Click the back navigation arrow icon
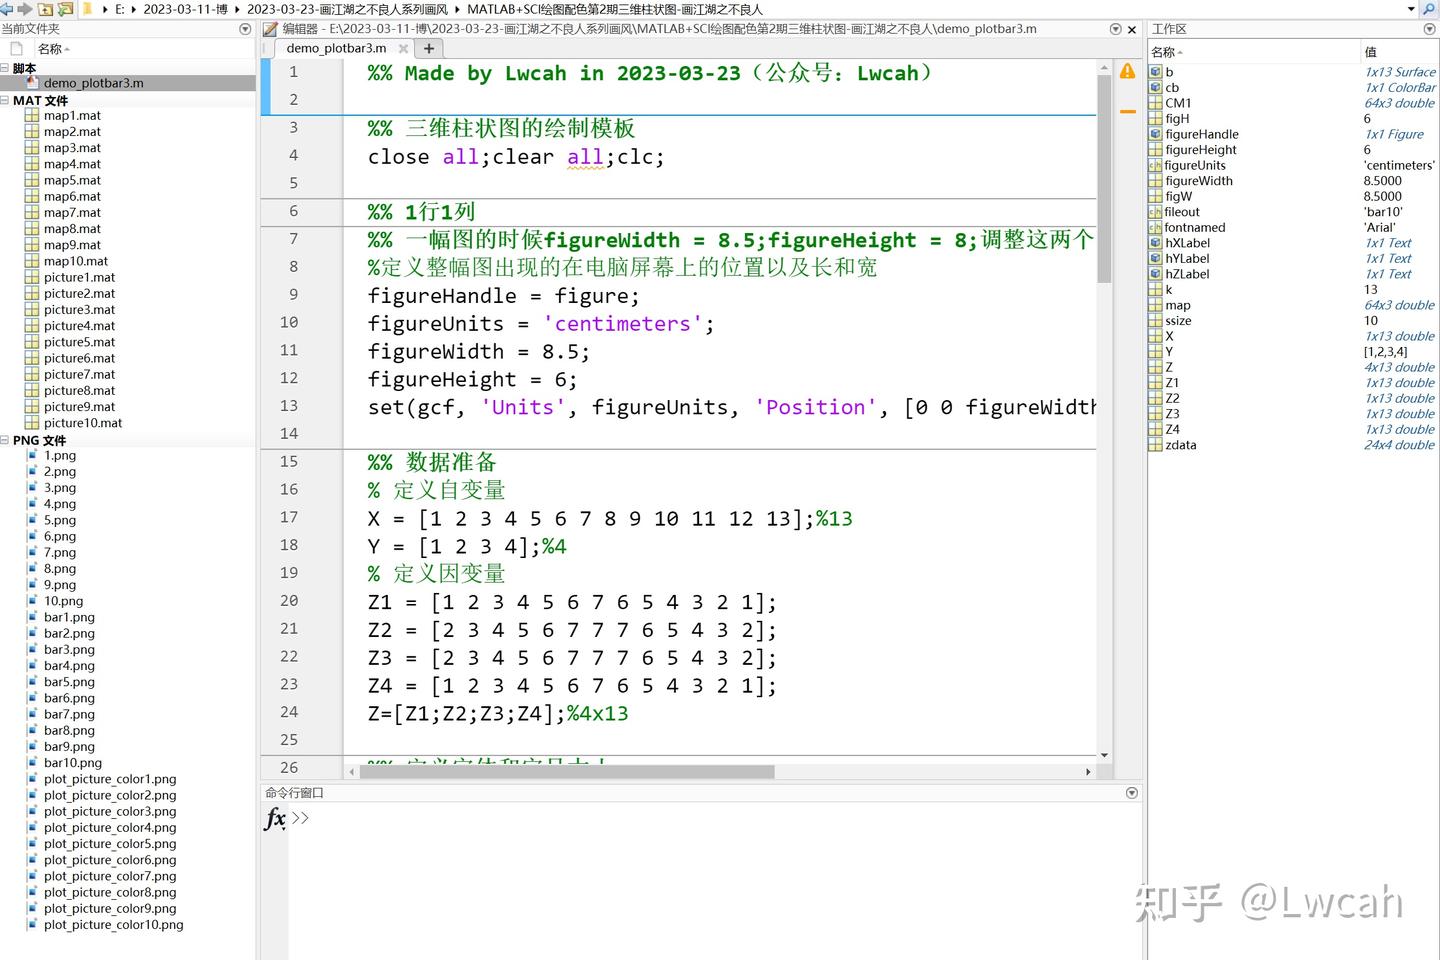Viewport: 1440px width, 960px height. pos(7,8)
